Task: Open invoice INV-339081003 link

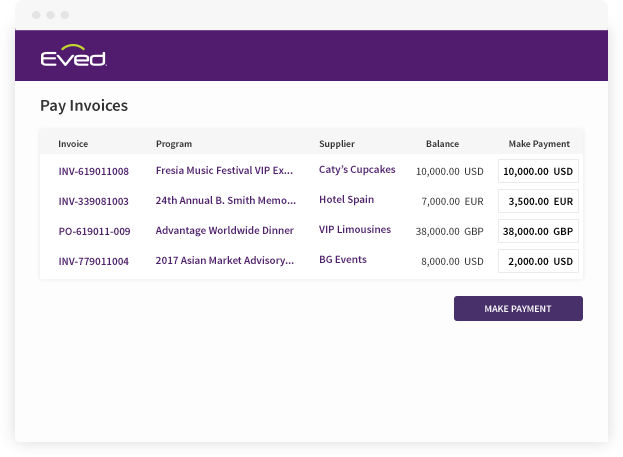Action: click(93, 201)
